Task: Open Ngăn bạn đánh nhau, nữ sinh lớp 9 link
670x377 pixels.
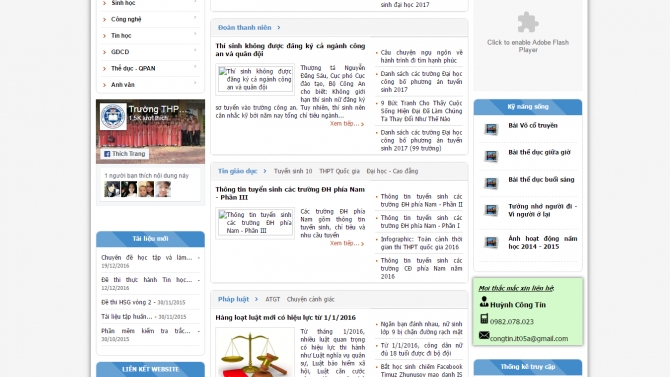Action: pyautogui.click(x=421, y=328)
